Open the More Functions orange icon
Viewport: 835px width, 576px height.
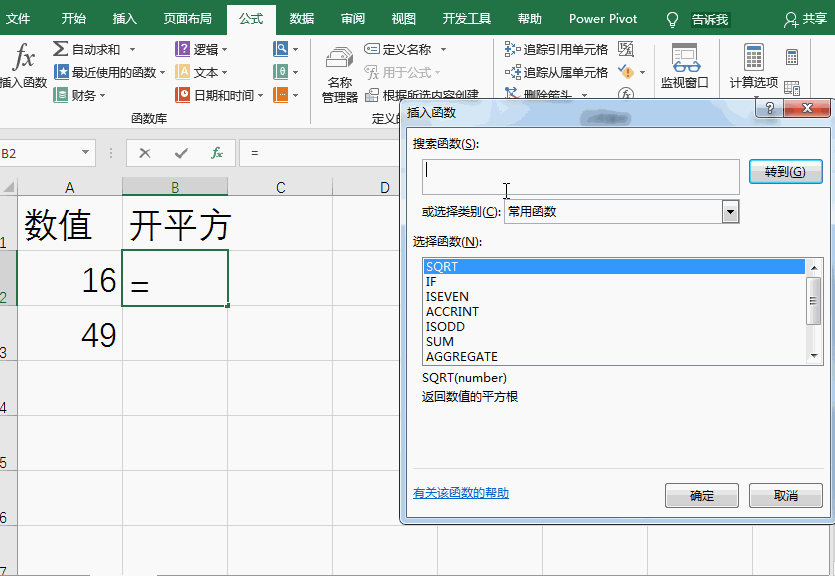click(x=281, y=95)
